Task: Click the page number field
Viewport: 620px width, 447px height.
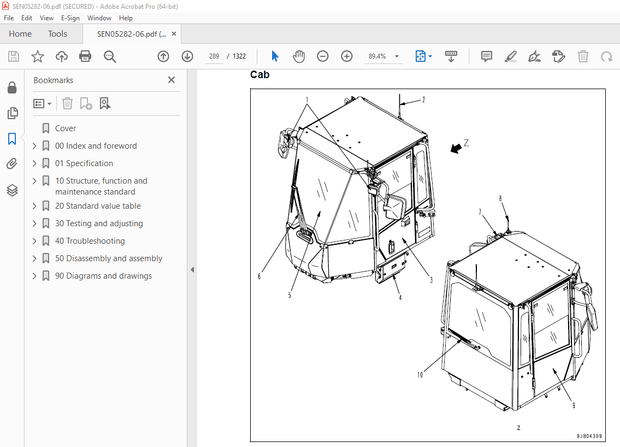Action: click(214, 57)
